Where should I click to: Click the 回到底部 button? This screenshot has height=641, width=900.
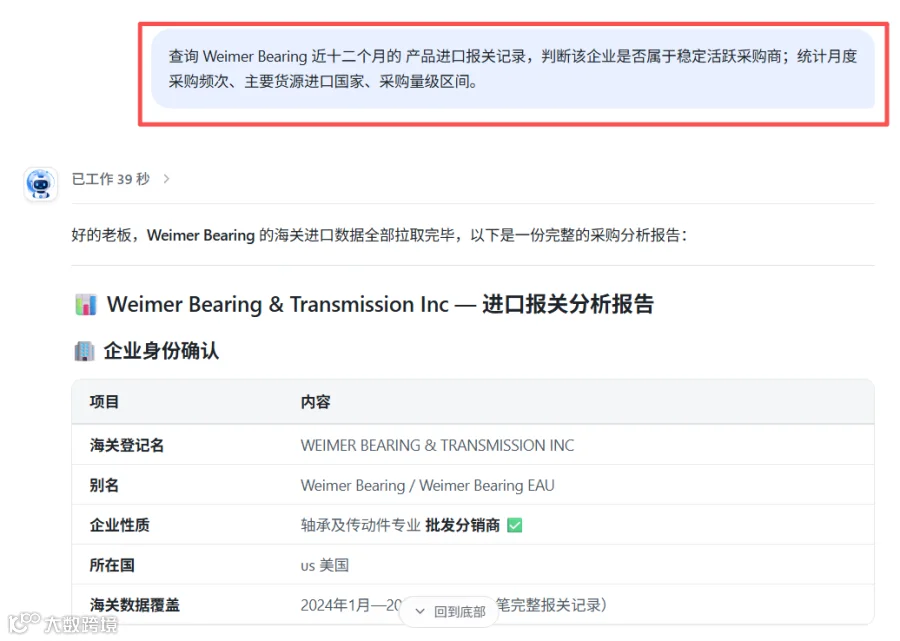[451, 612]
